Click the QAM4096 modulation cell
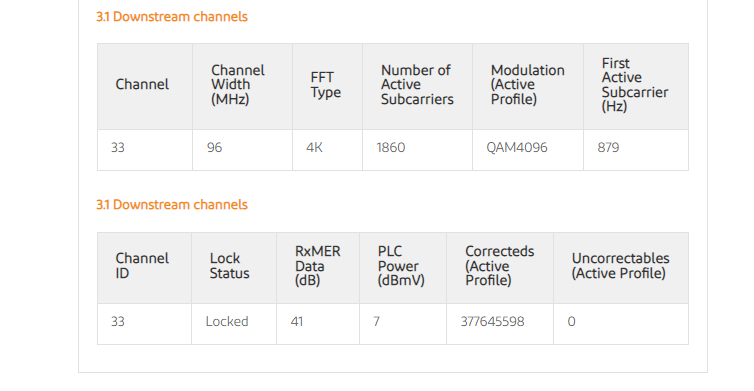The height and width of the screenshot is (391, 754). 516,147
